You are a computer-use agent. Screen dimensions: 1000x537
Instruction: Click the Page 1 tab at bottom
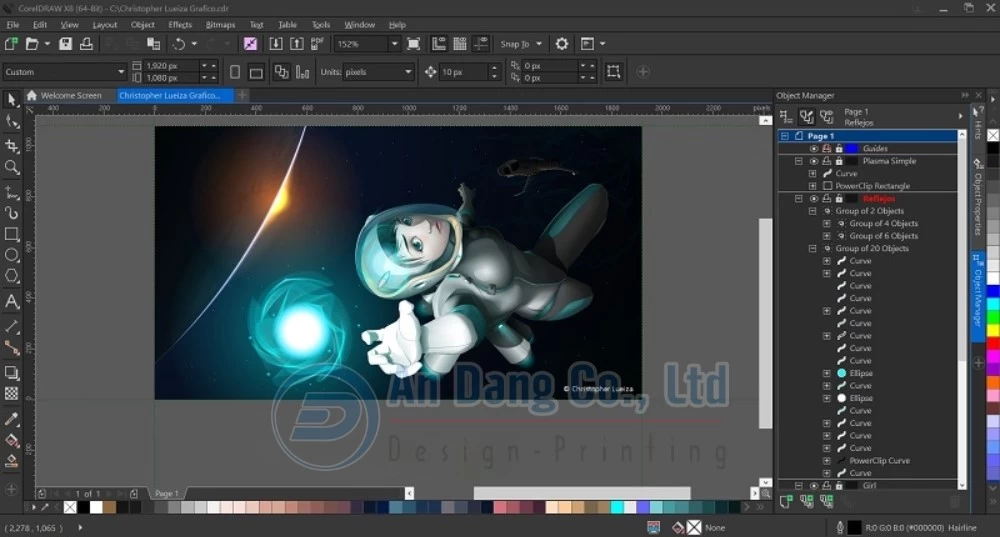[x=167, y=494]
